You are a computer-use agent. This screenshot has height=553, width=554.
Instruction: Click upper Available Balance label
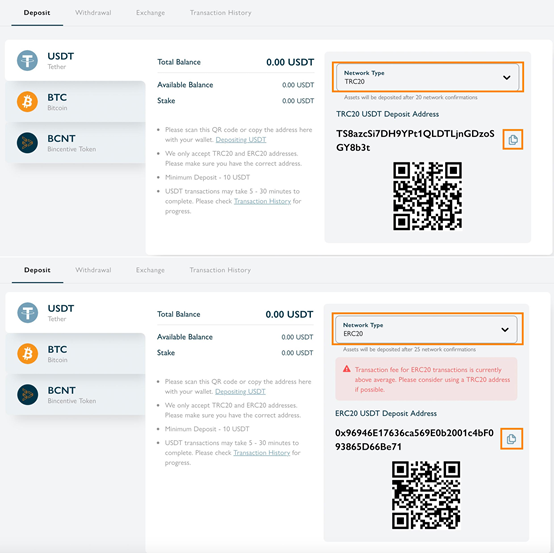[x=185, y=85]
